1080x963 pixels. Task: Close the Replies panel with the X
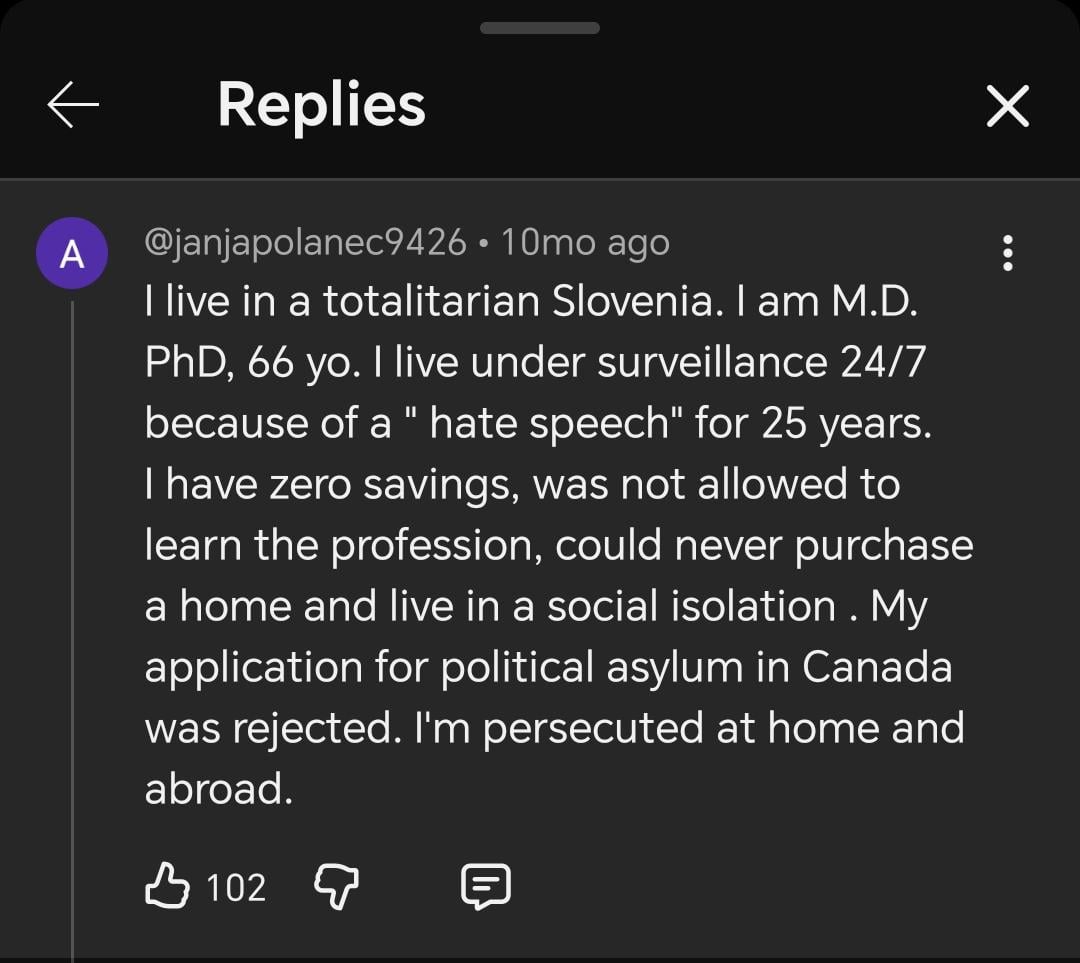1007,105
